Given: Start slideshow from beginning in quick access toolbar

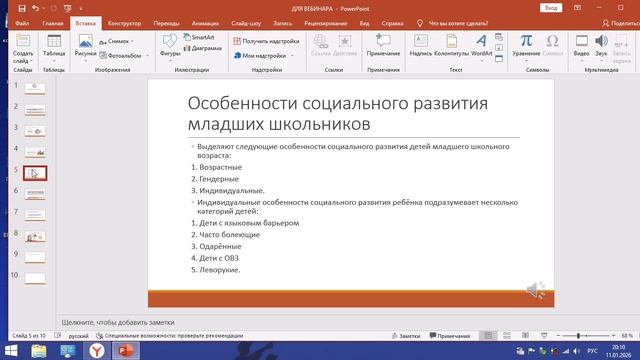Looking at the screenshot, I should [x=68, y=8].
